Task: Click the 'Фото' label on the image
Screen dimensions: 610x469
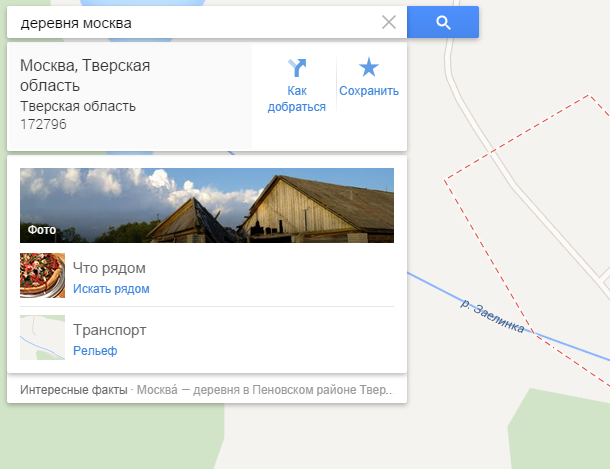Action: [42, 230]
